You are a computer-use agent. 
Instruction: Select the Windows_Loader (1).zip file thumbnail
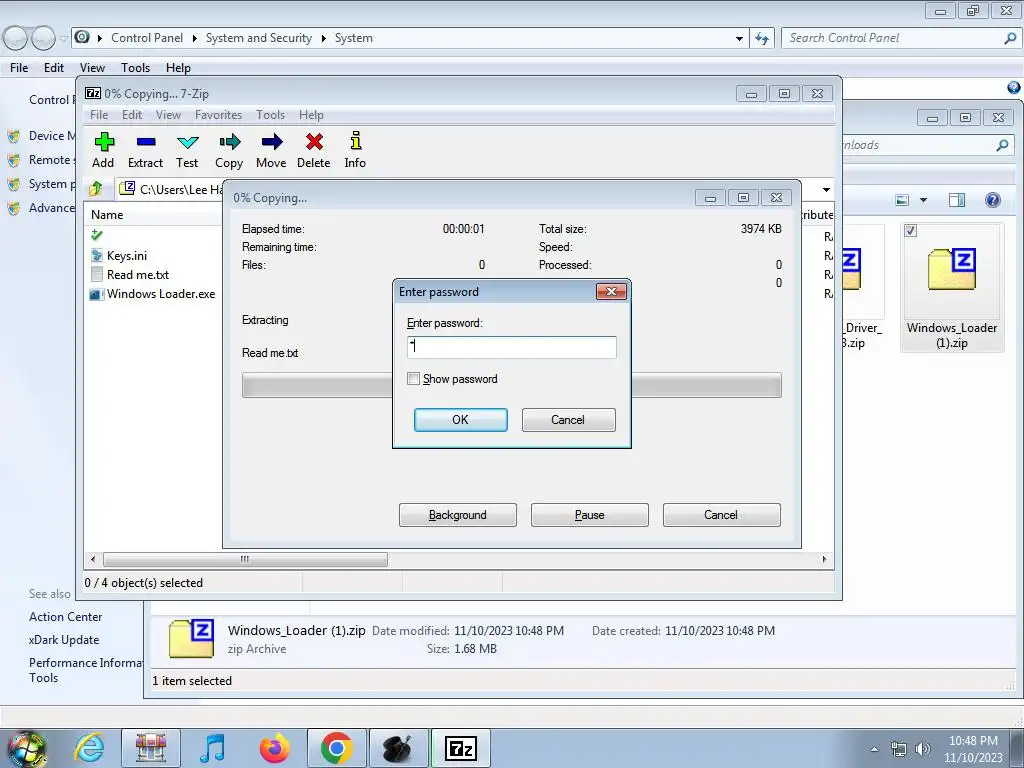tap(952, 288)
